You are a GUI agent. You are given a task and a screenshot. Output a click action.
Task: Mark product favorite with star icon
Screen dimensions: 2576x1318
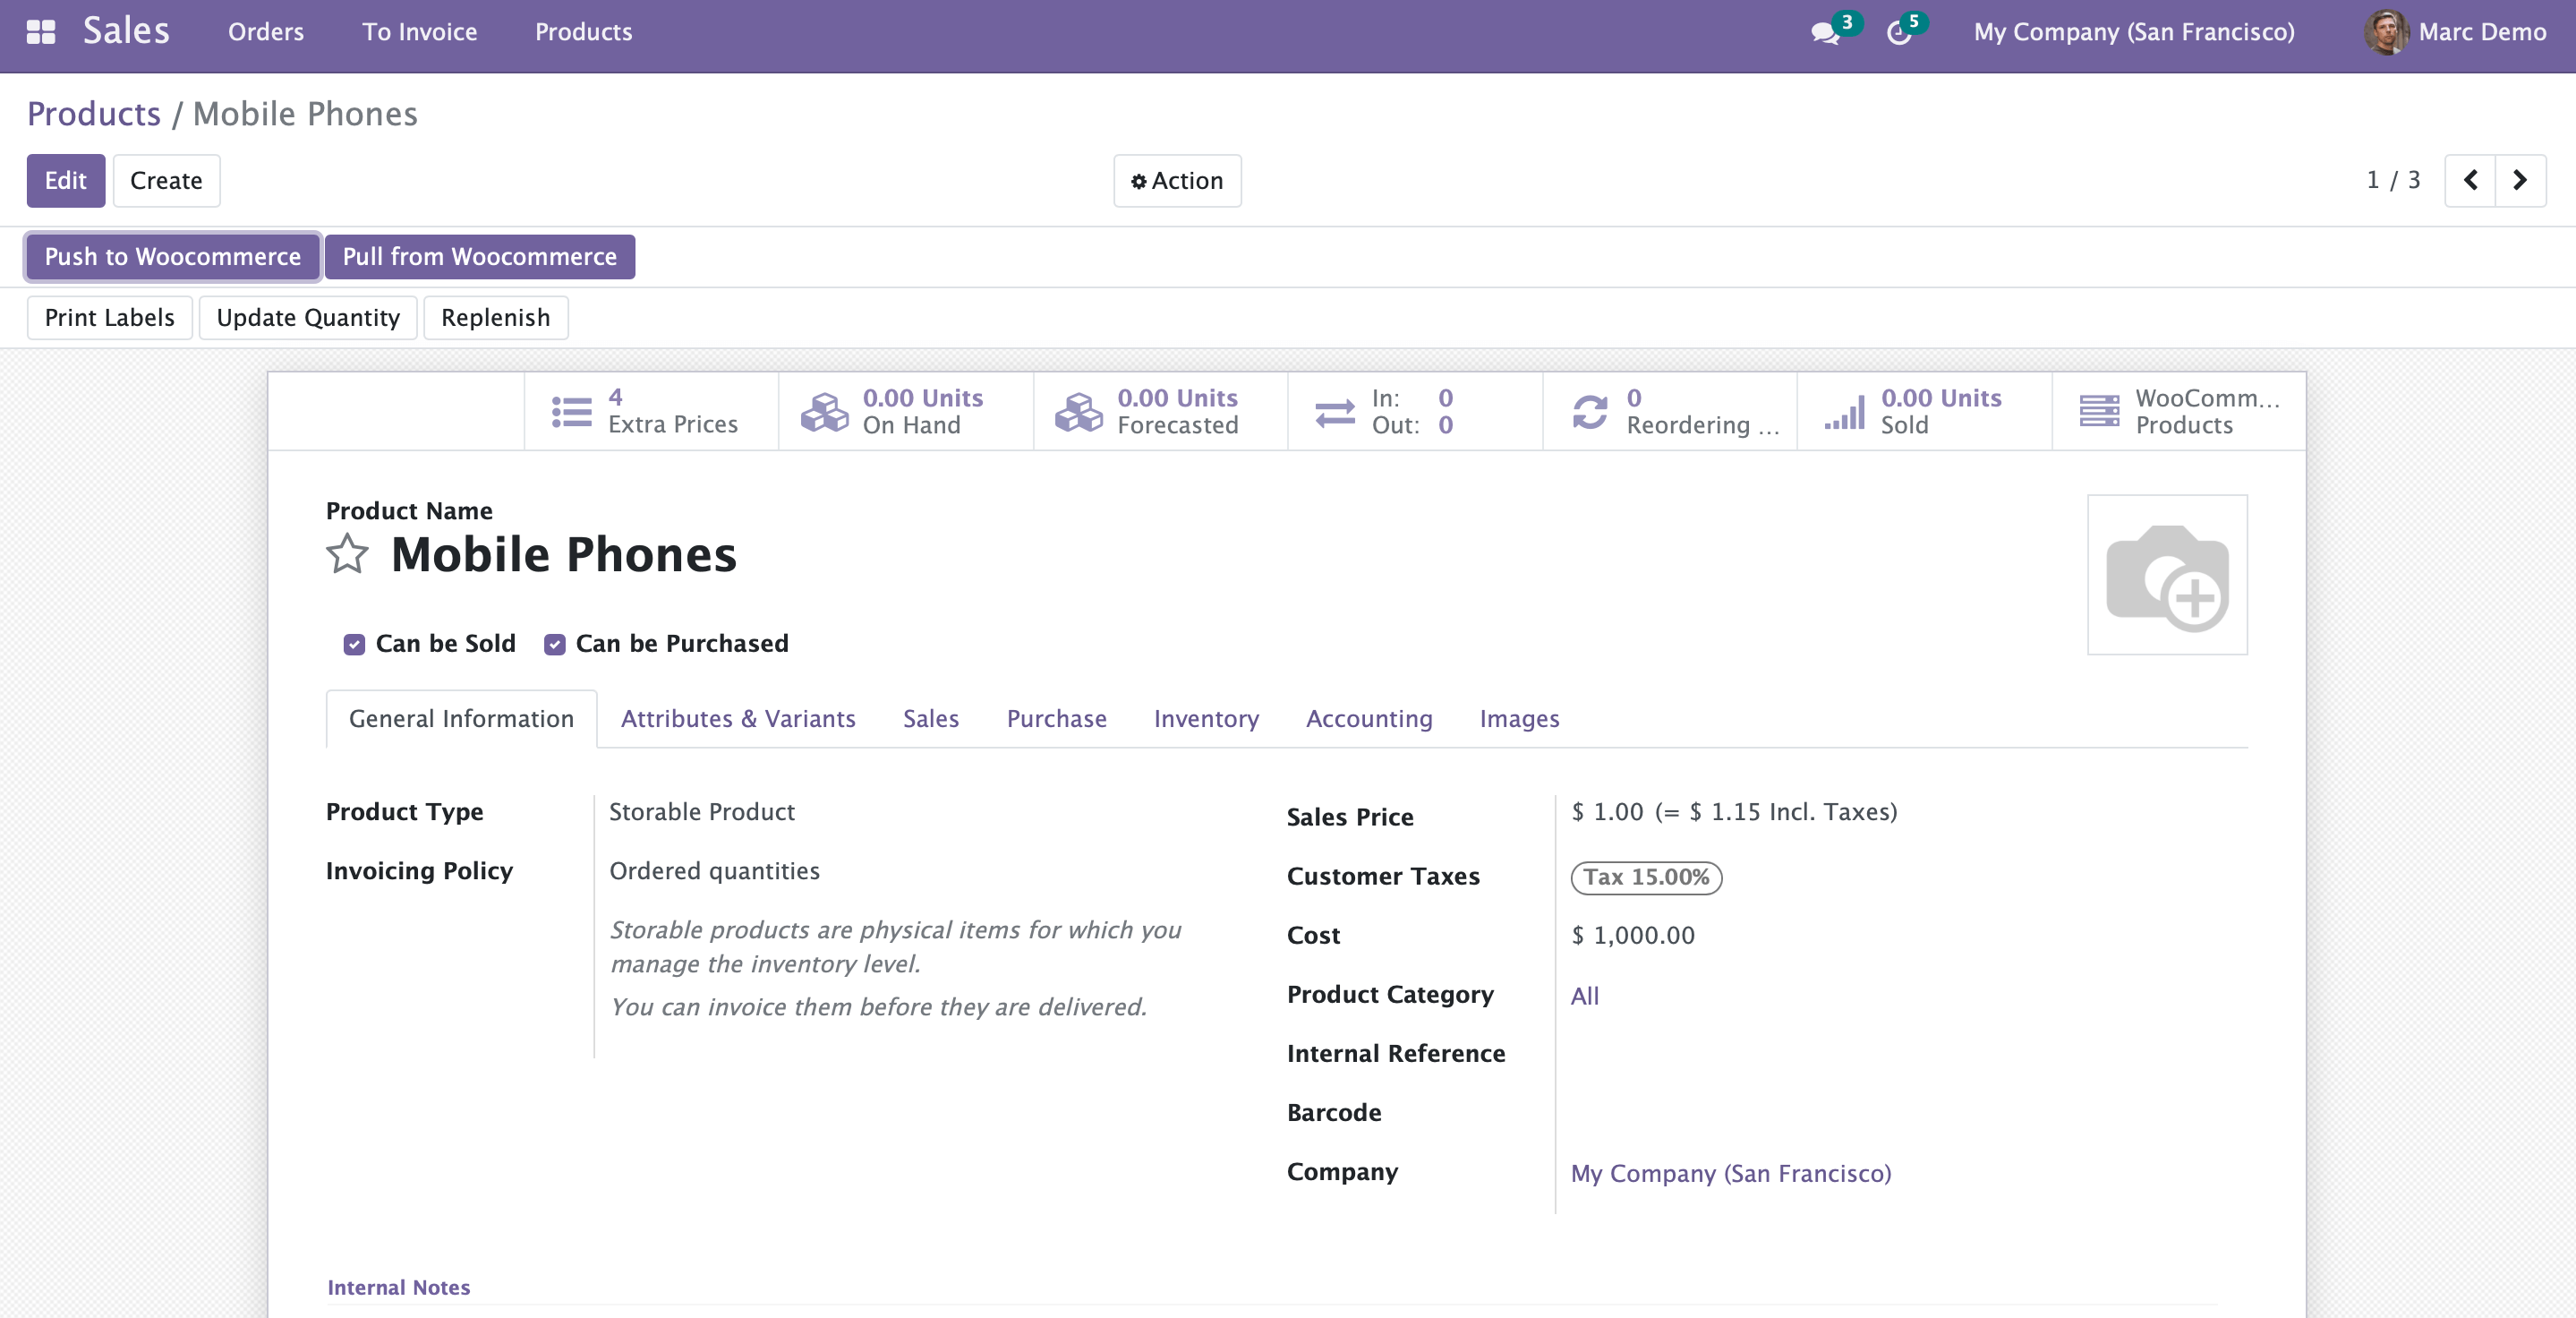tap(347, 554)
